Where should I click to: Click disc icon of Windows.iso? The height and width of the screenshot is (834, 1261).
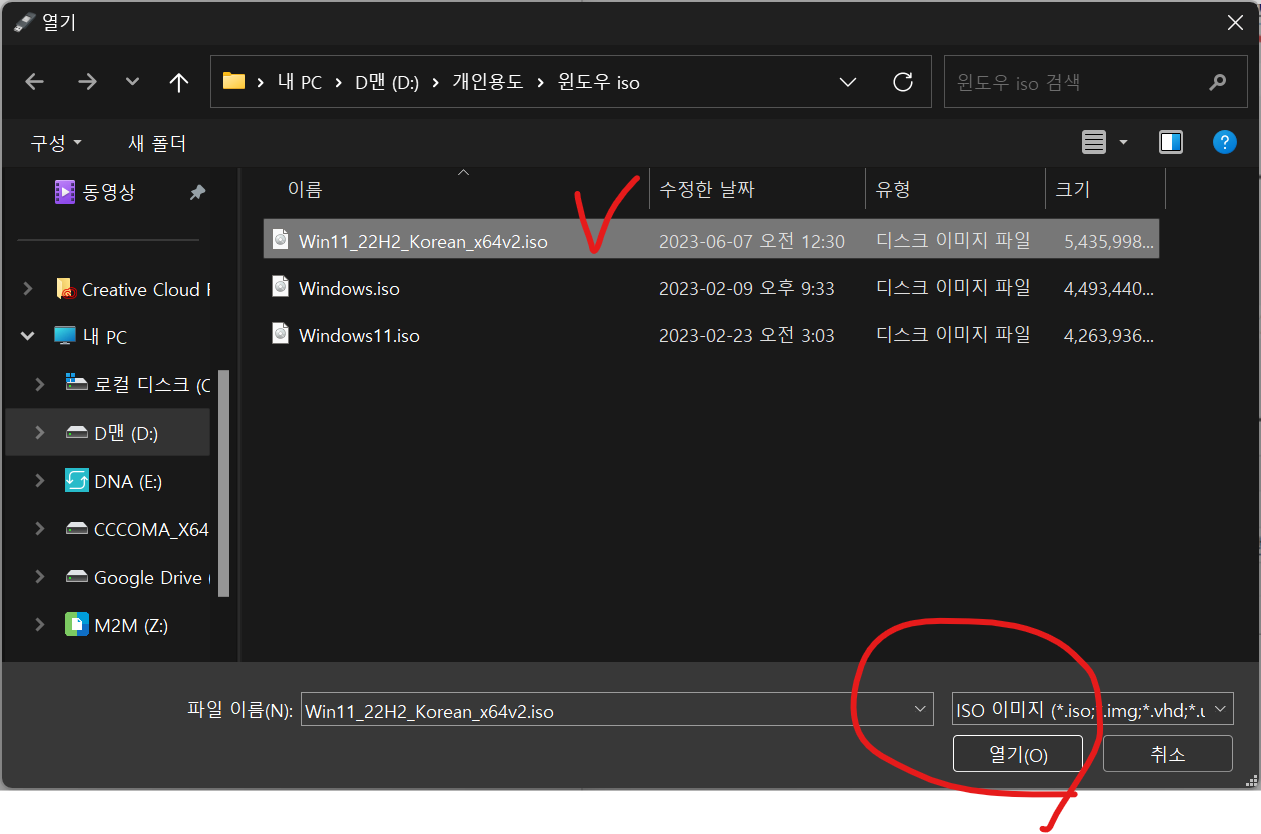pyautogui.click(x=281, y=287)
